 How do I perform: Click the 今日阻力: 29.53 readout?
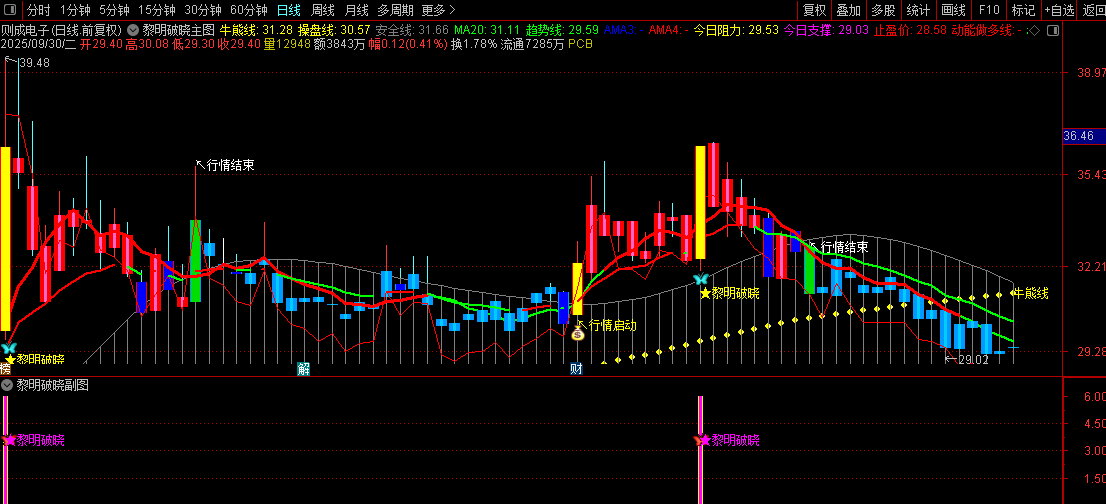[x=736, y=30]
